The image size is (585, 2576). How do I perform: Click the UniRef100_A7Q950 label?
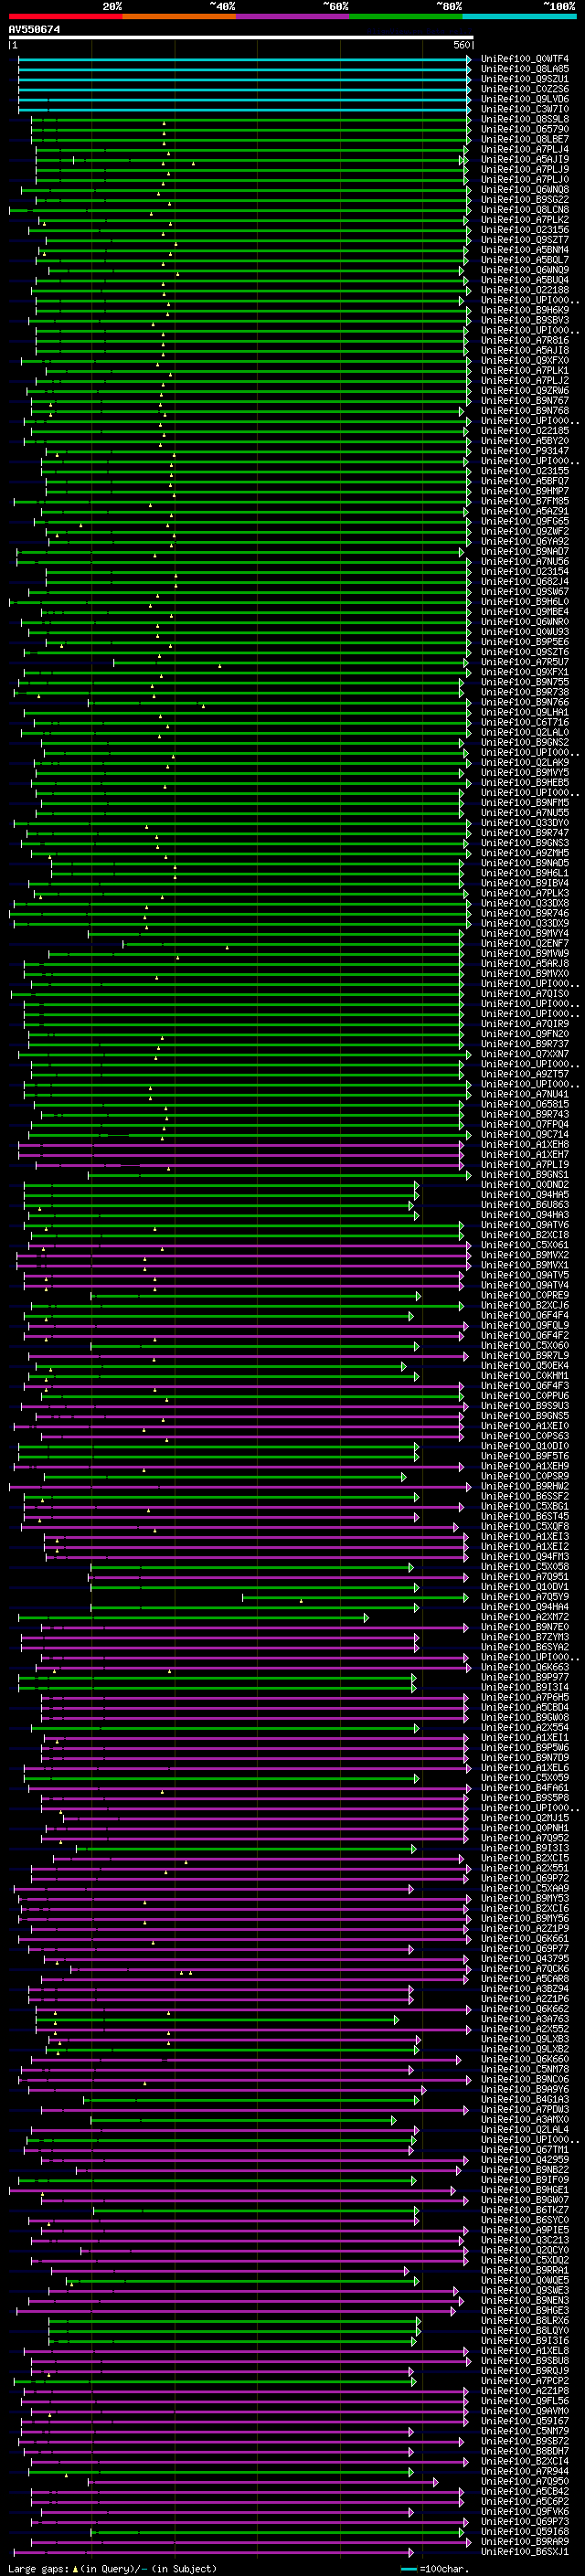pyautogui.click(x=525, y=2481)
